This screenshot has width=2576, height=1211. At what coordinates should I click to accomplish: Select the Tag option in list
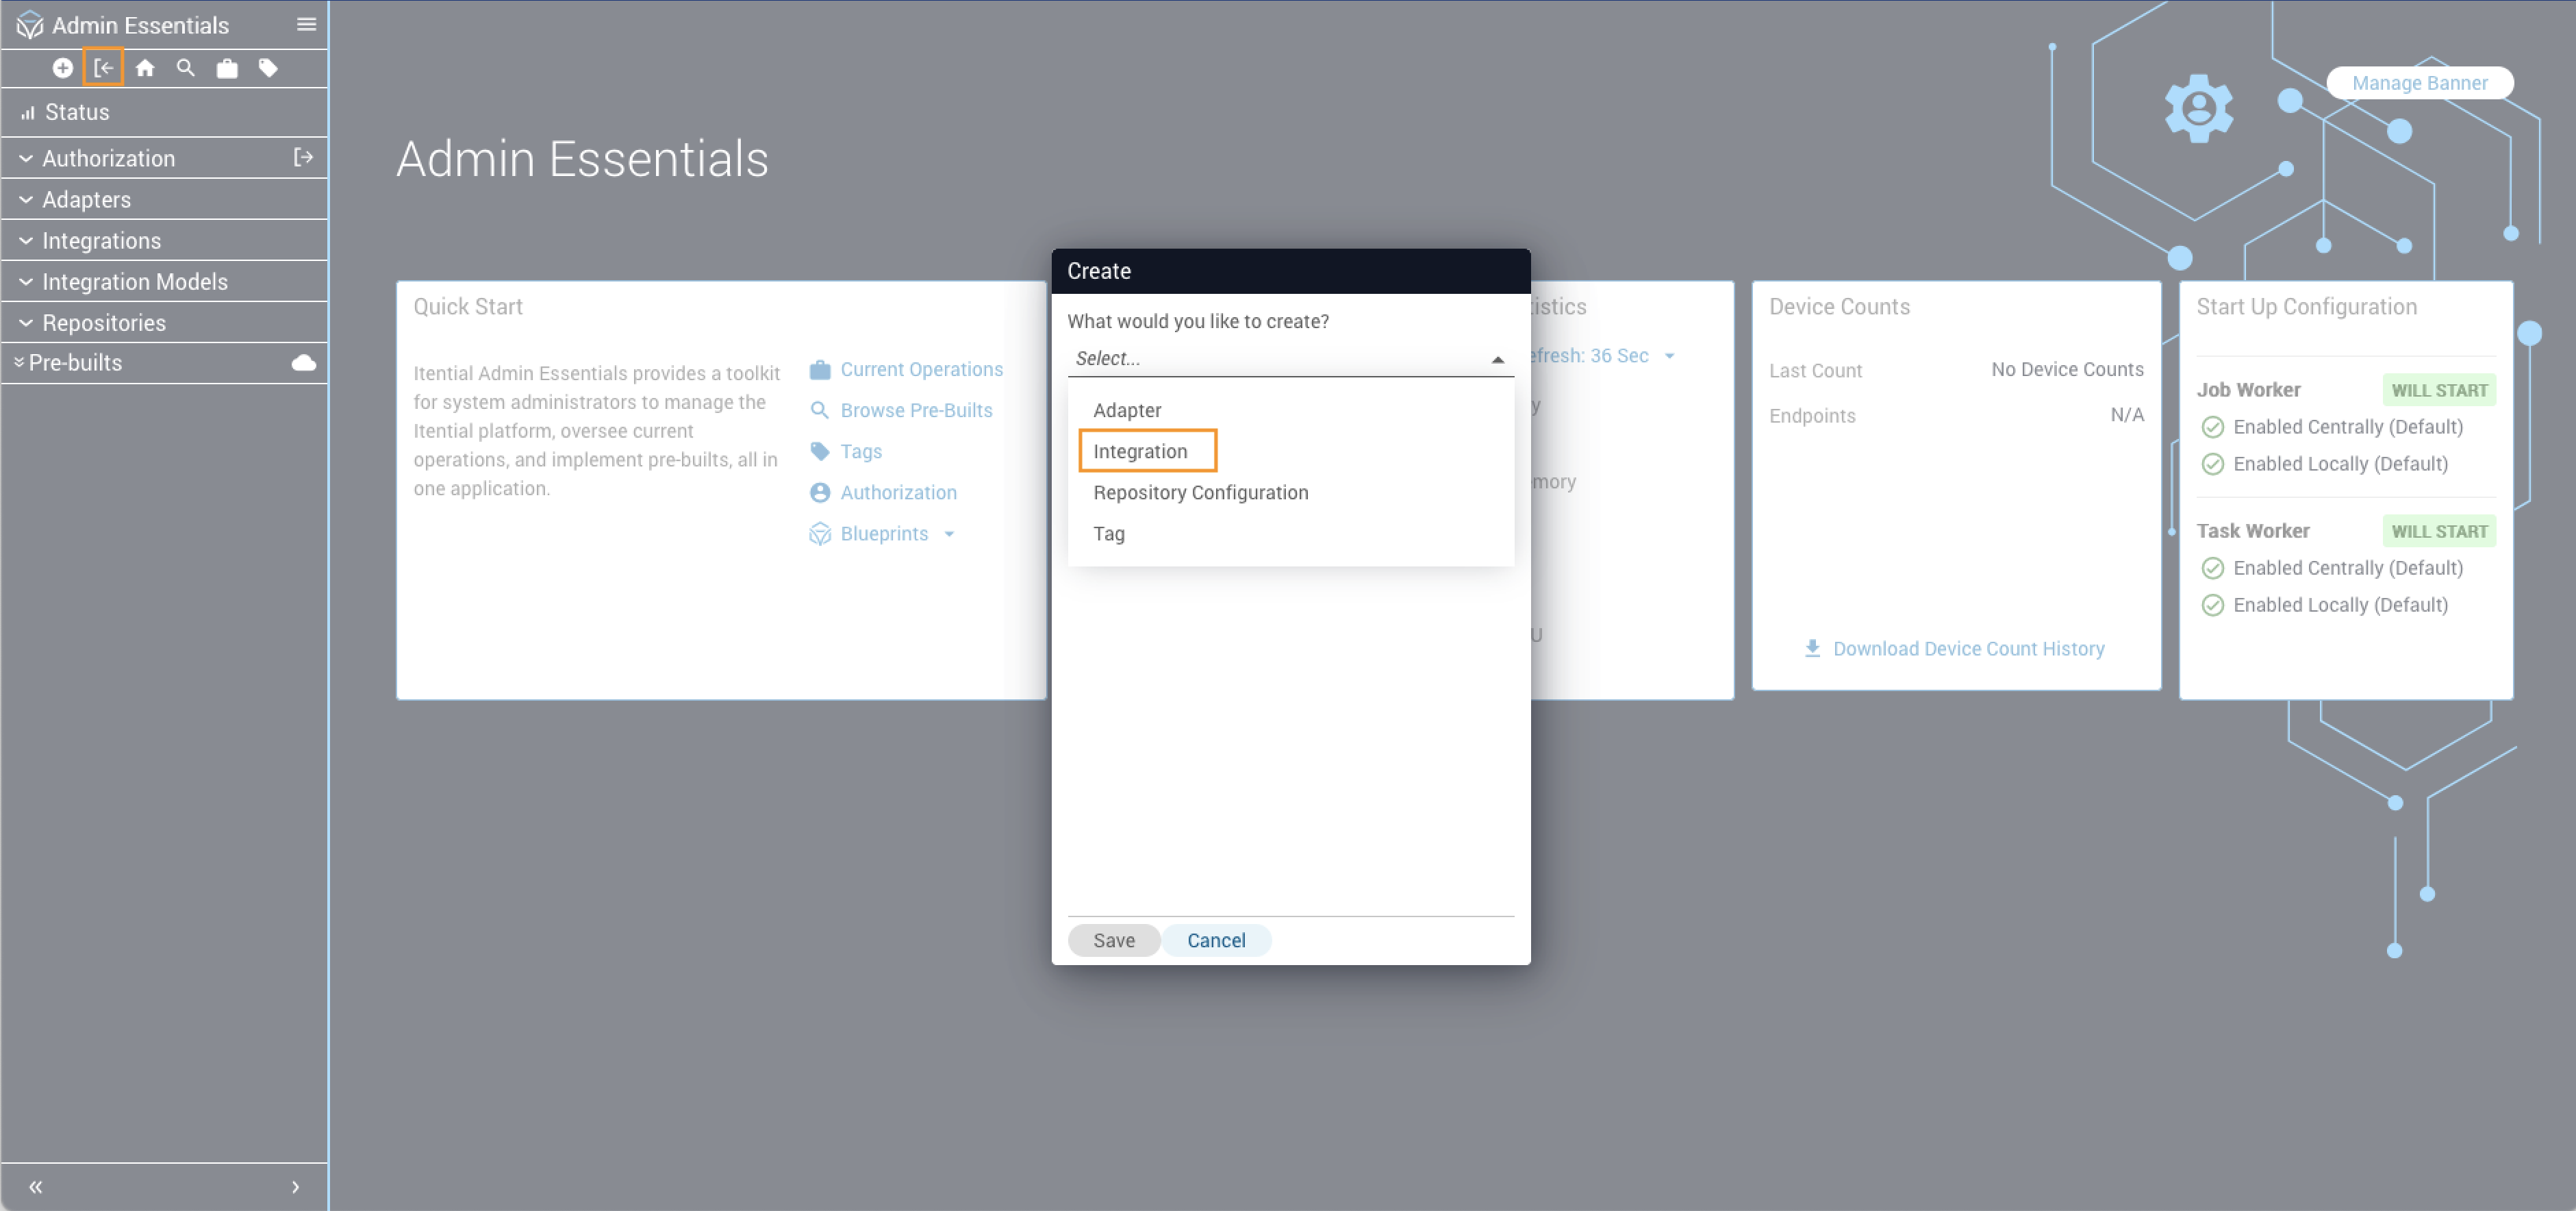[1108, 533]
